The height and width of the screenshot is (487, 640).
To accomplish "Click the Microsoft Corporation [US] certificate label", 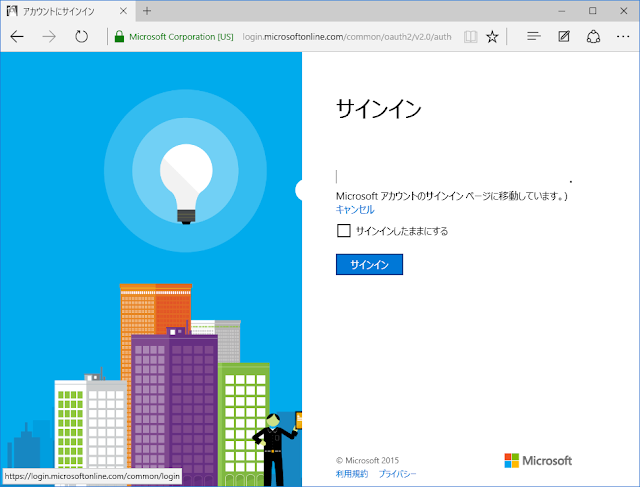I will 181,37.
